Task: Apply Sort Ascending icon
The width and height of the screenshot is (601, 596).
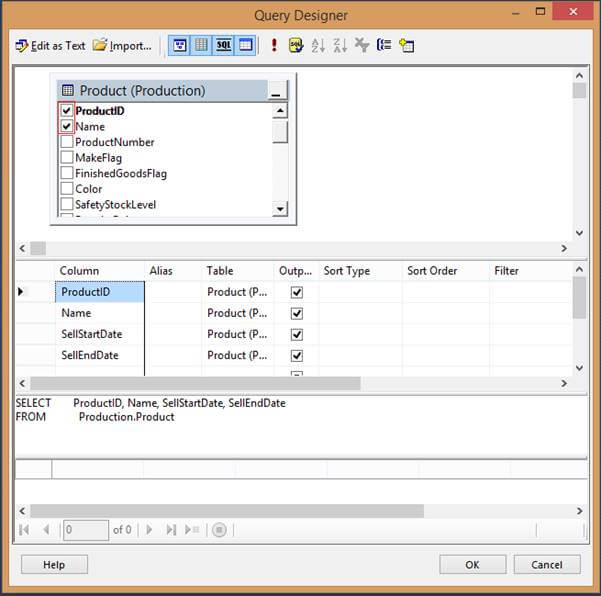Action: click(x=318, y=46)
